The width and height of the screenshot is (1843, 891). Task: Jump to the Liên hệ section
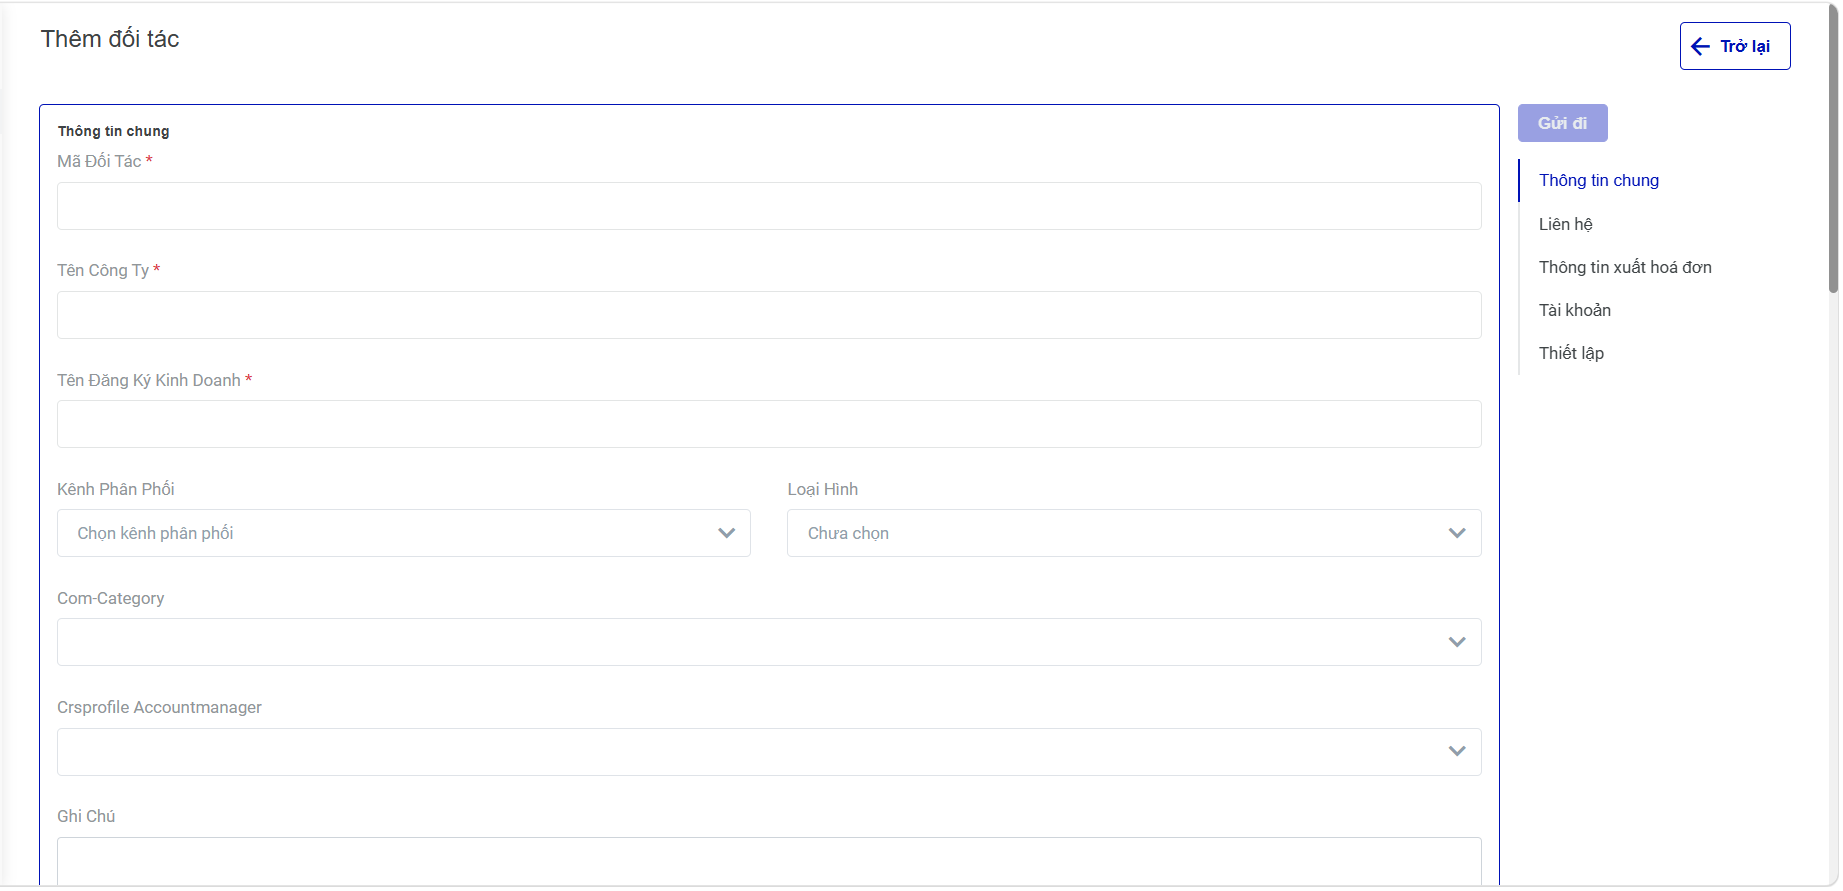1566,224
